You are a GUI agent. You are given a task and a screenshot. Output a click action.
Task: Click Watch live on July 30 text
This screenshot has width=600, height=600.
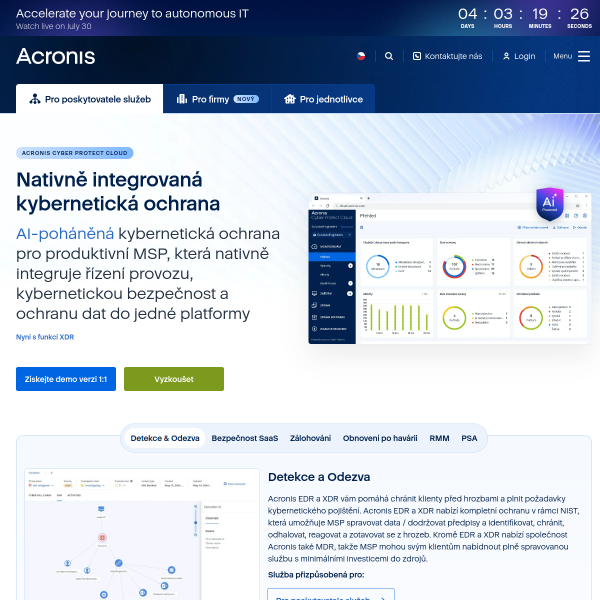pos(54,26)
